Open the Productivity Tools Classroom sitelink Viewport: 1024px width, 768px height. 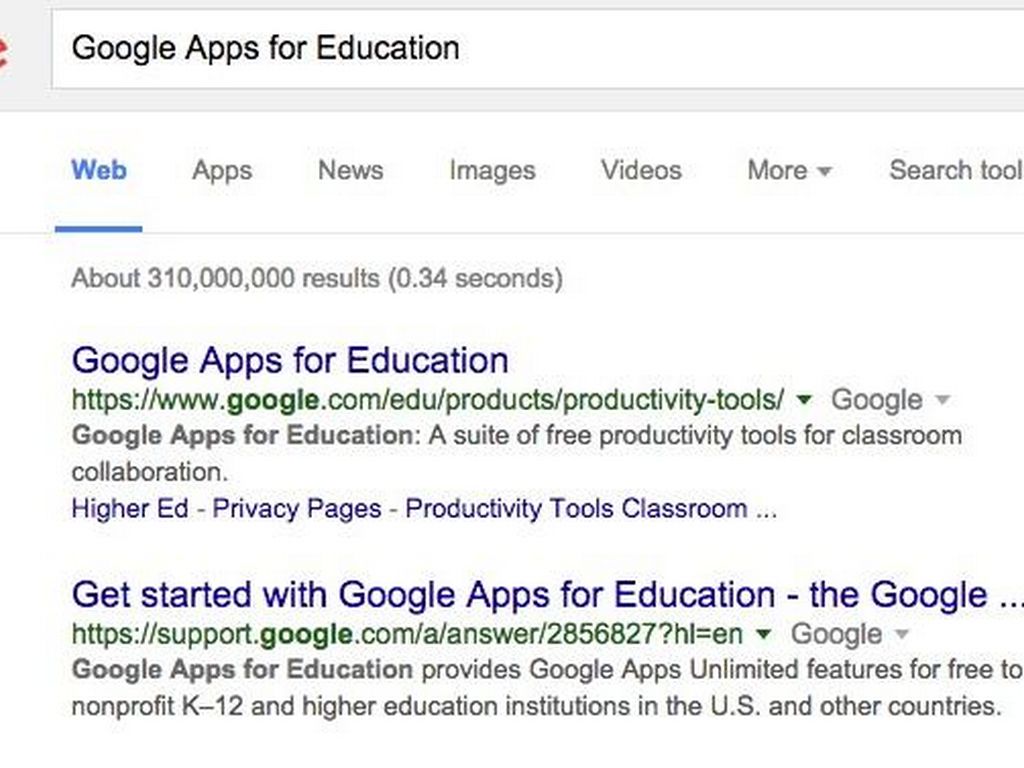[576, 509]
